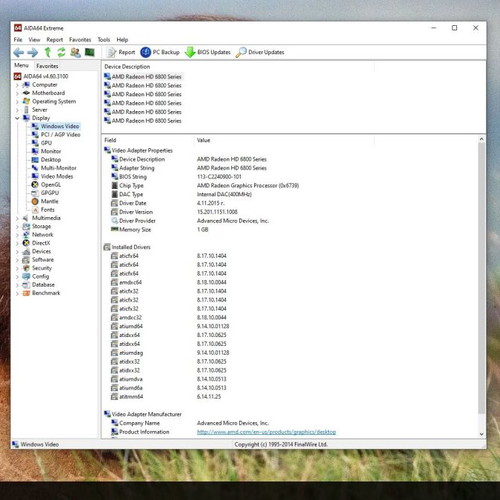This screenshot has width=500, height=500.
Task: Click the Device Description column header
Action: coord(127,67)
